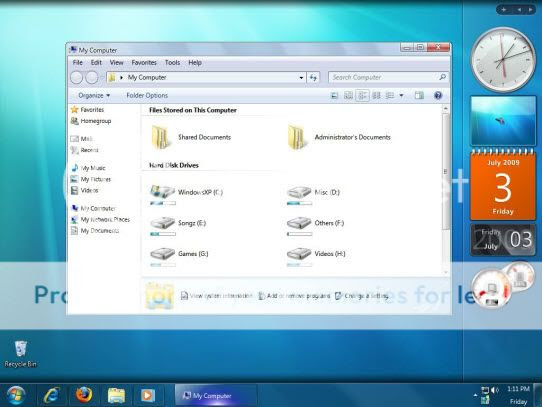
Task: Open the Favorites menu
Action: point(144,63)
